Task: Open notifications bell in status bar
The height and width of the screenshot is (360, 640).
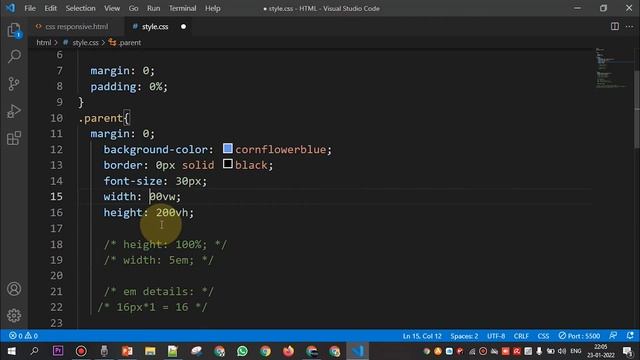Action: [x=630, y=336]
